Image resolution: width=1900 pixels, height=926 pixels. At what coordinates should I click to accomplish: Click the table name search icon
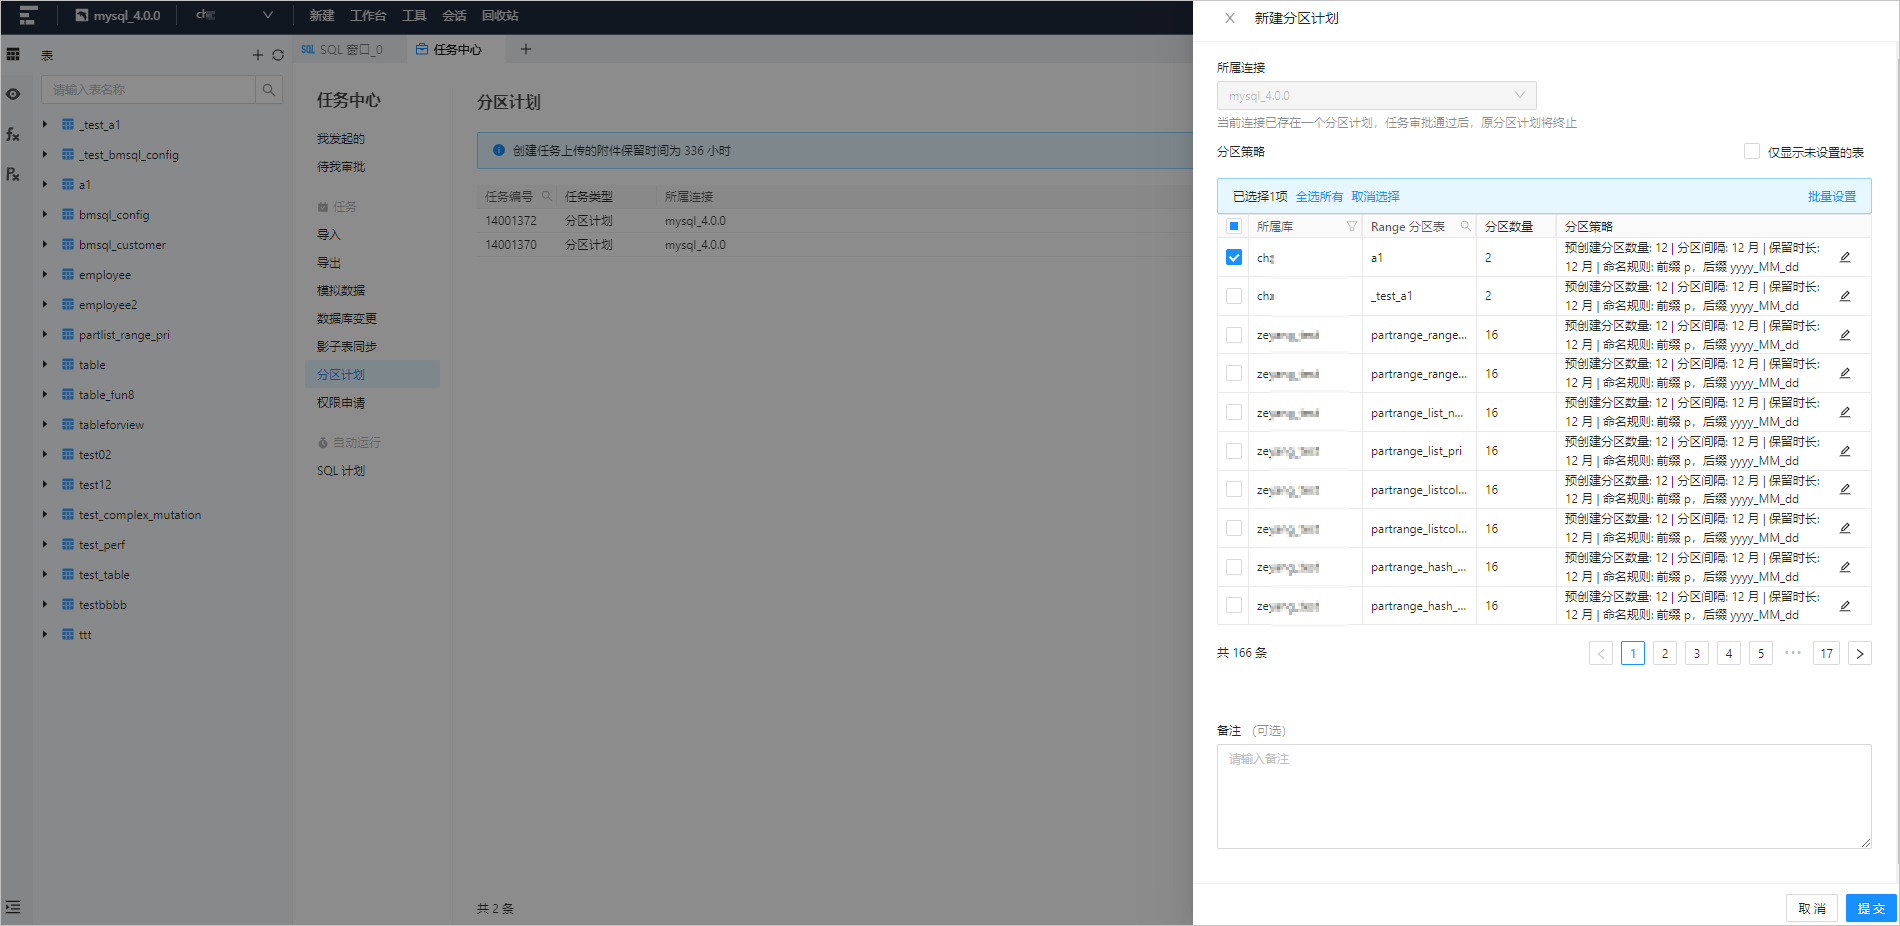(x=268, y=90)
